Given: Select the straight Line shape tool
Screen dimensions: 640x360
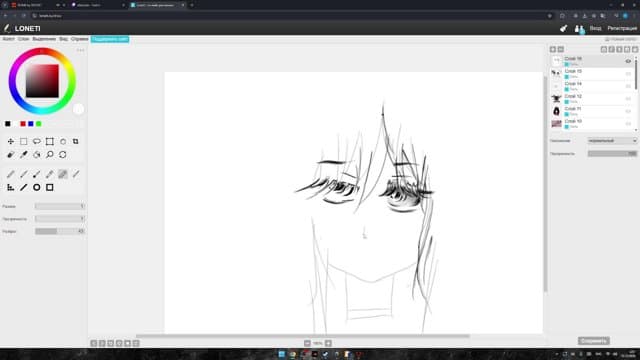Looking at the screenshot, I should [x=24, y=187].
